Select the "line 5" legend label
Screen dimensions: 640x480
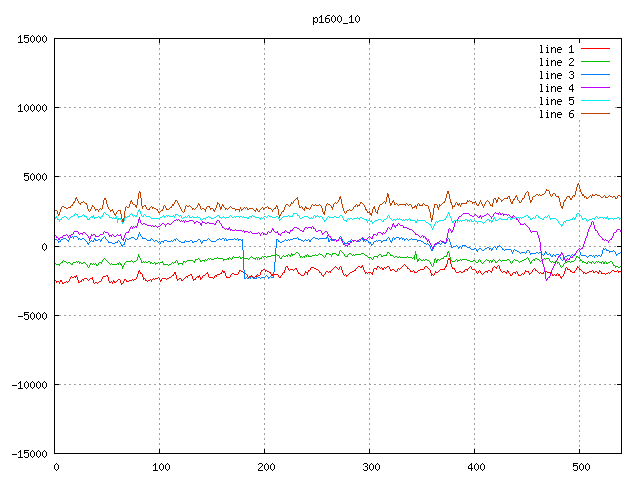[x=557, y=101]
